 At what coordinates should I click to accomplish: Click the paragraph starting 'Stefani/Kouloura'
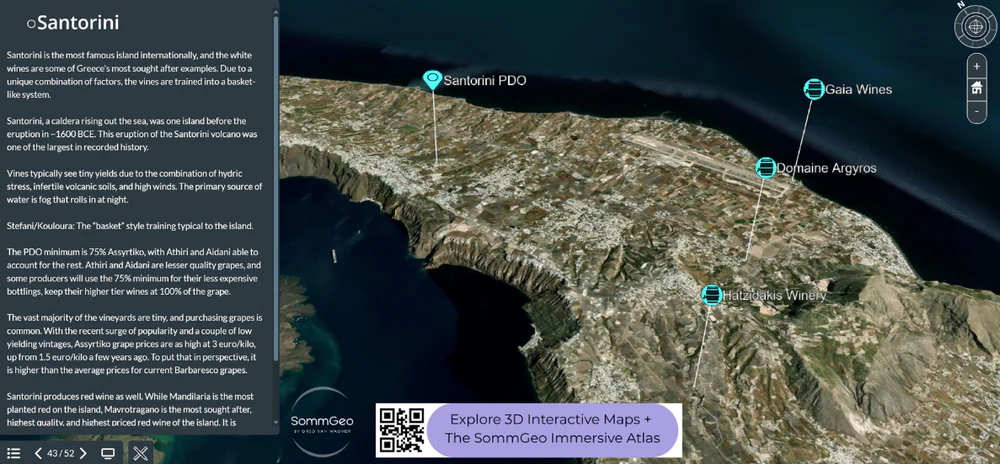(x=130, y=226)
